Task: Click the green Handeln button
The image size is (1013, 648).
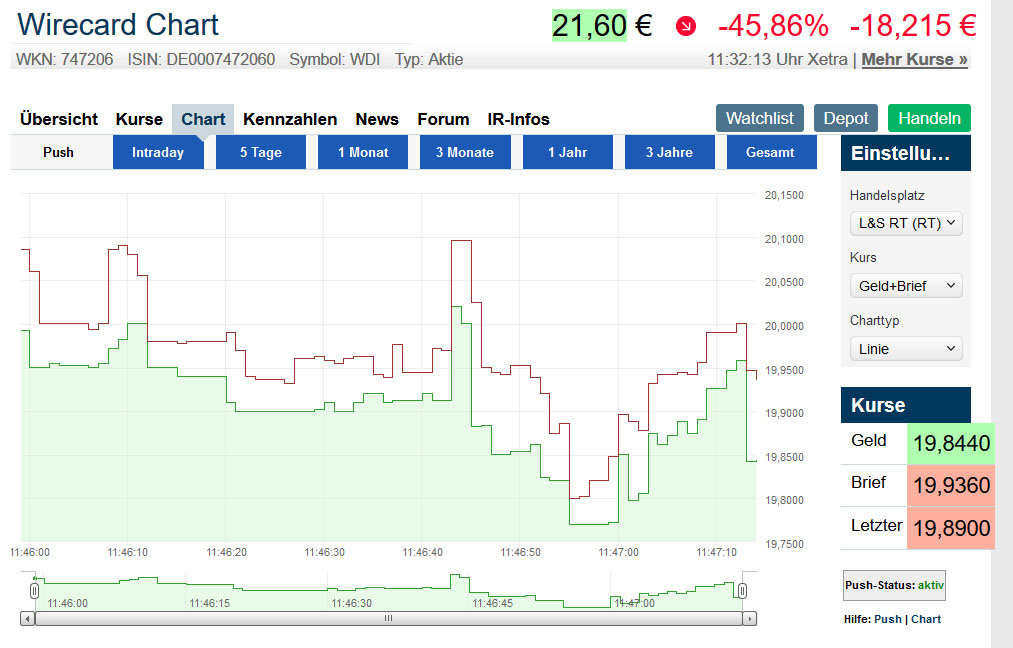Action: (929, 118)
